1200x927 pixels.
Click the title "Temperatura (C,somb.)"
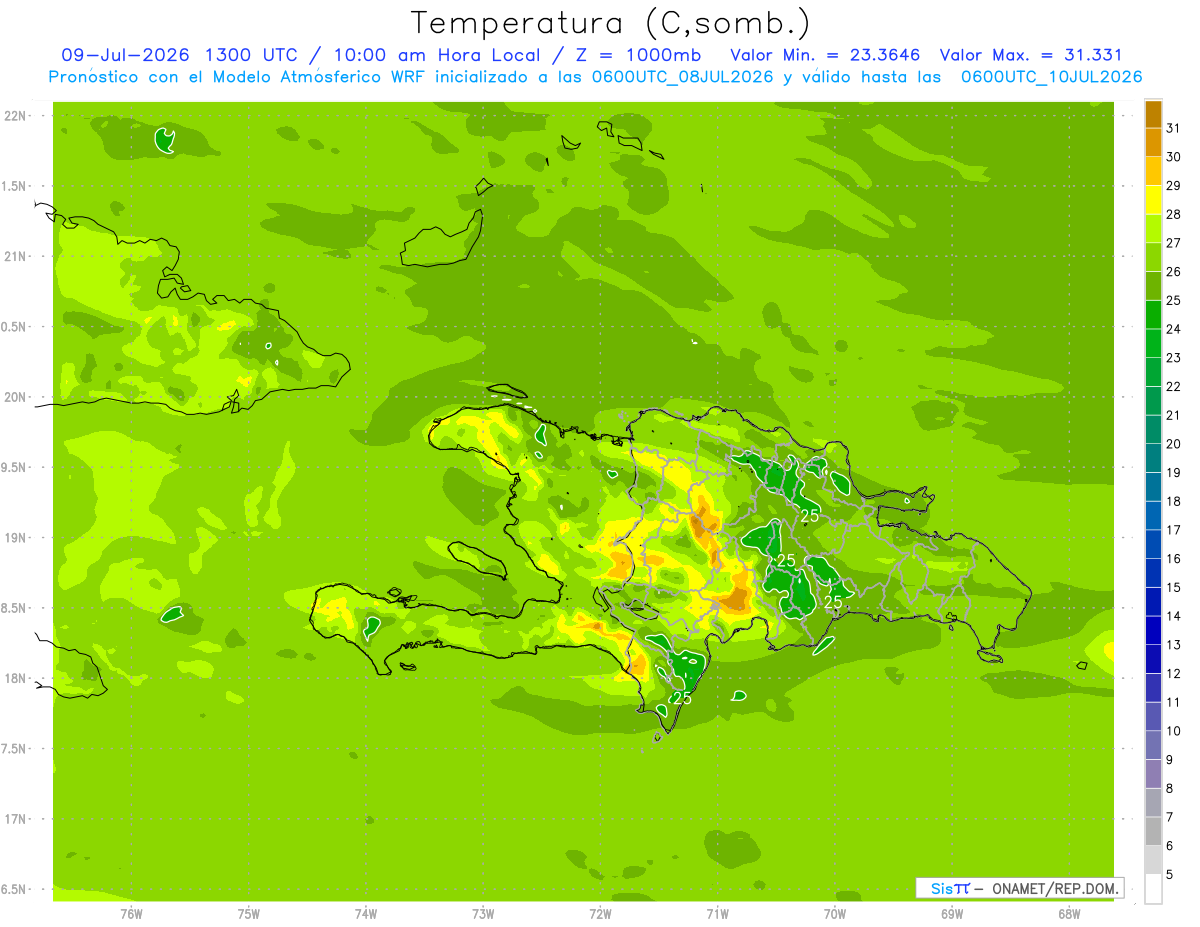tap(610, 23)
